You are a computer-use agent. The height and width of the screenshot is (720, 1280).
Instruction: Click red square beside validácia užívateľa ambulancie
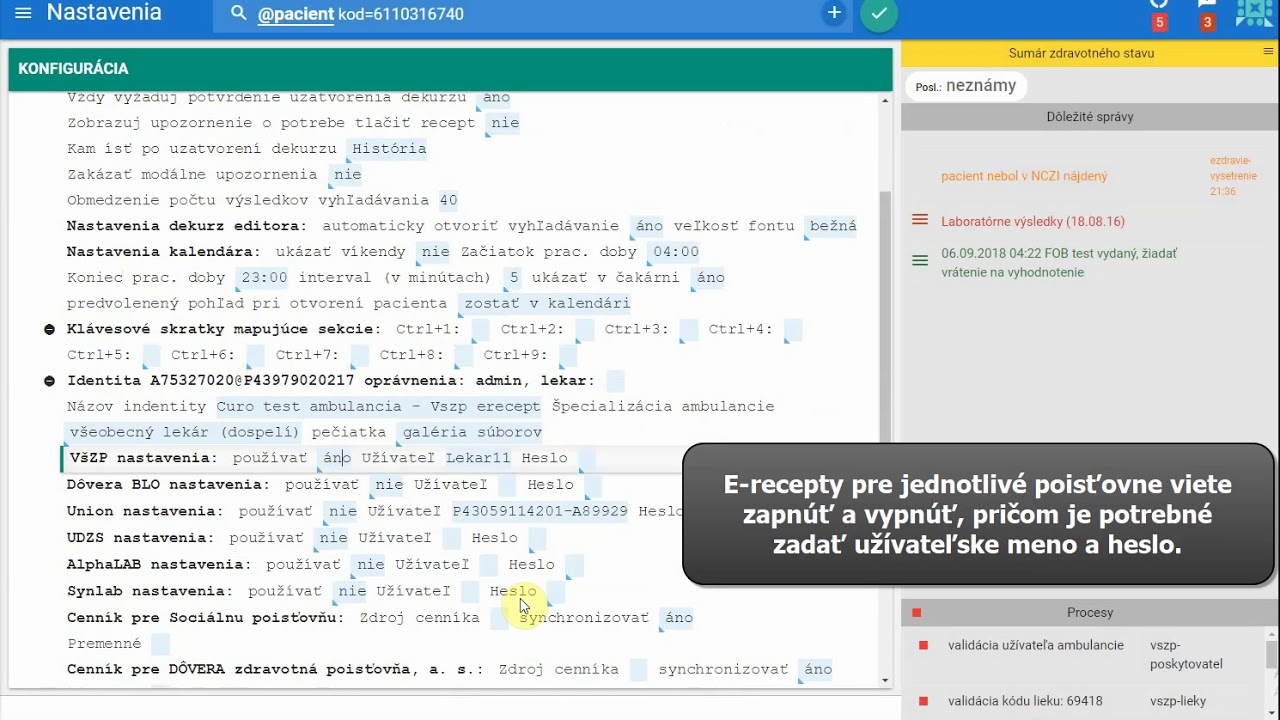tap(923, 646)
